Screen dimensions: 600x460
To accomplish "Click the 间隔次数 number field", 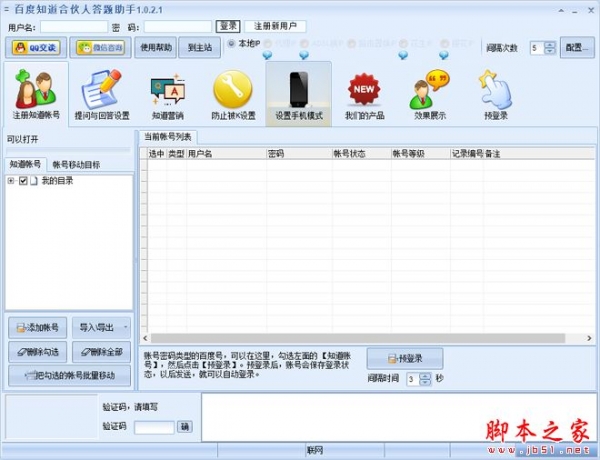I will pos(537,48).
